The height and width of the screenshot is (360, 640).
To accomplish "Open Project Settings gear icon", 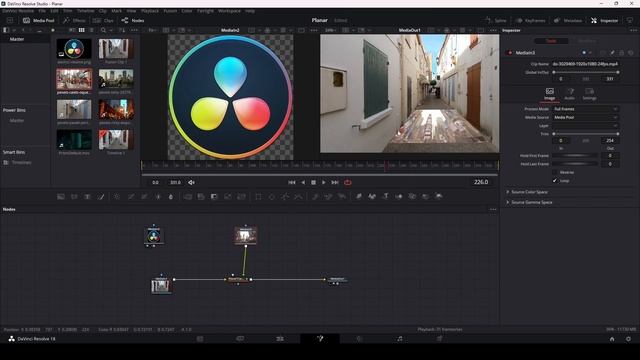I will click(629, 339).
